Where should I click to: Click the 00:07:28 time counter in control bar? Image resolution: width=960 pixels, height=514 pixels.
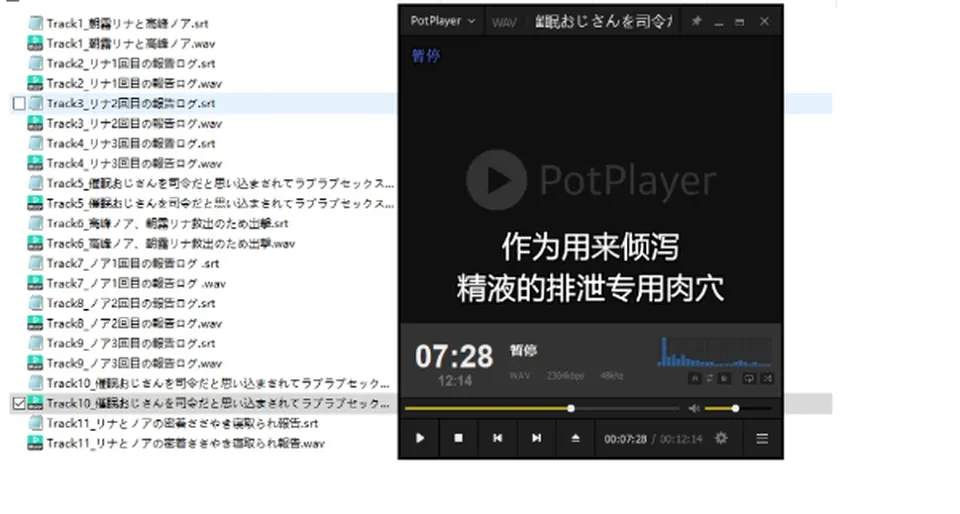tap(625, 439)
